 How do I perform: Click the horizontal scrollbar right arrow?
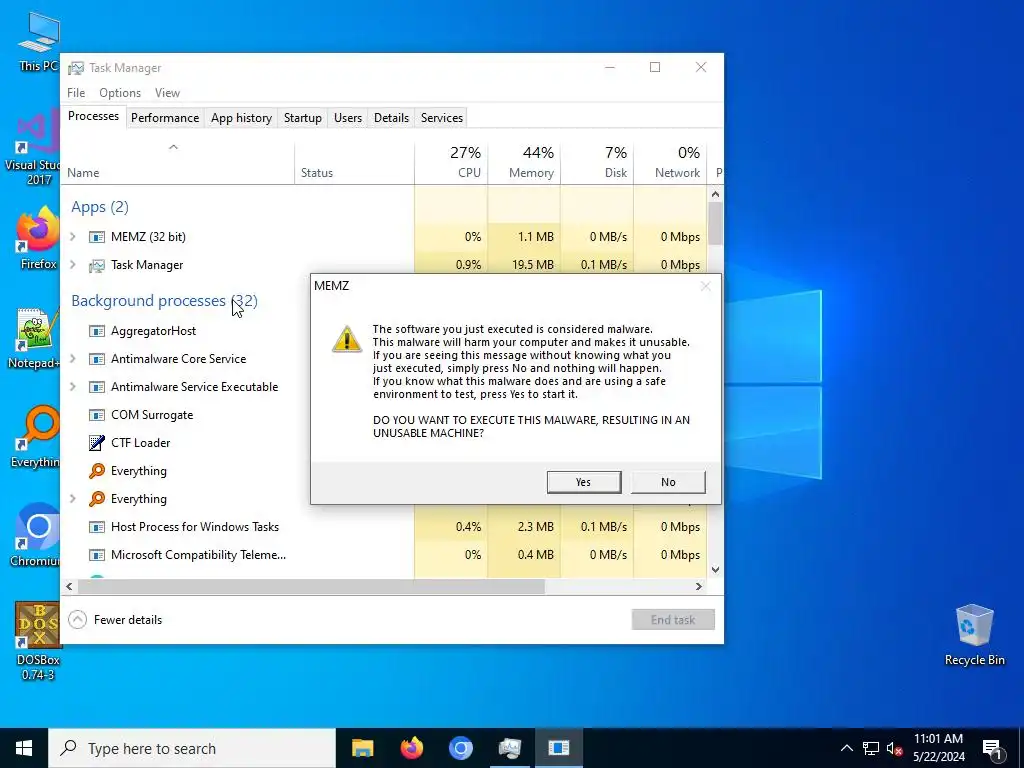(699, 586)
